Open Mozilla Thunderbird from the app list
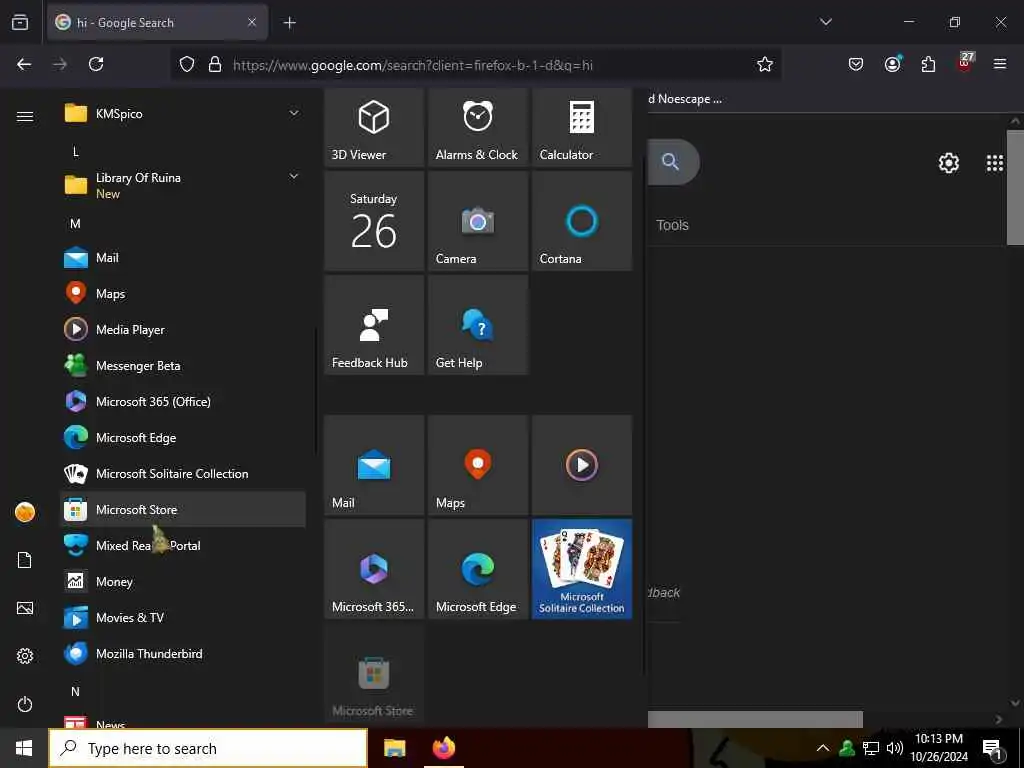The height and width of the screenshot is (768, 1024). 183,653
